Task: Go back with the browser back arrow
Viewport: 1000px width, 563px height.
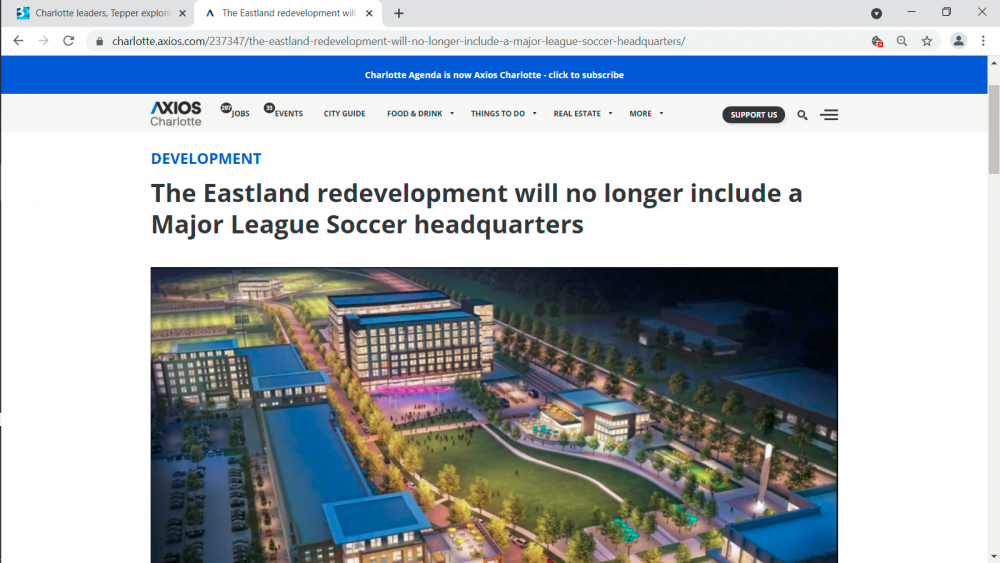Action: click(18, 41)
